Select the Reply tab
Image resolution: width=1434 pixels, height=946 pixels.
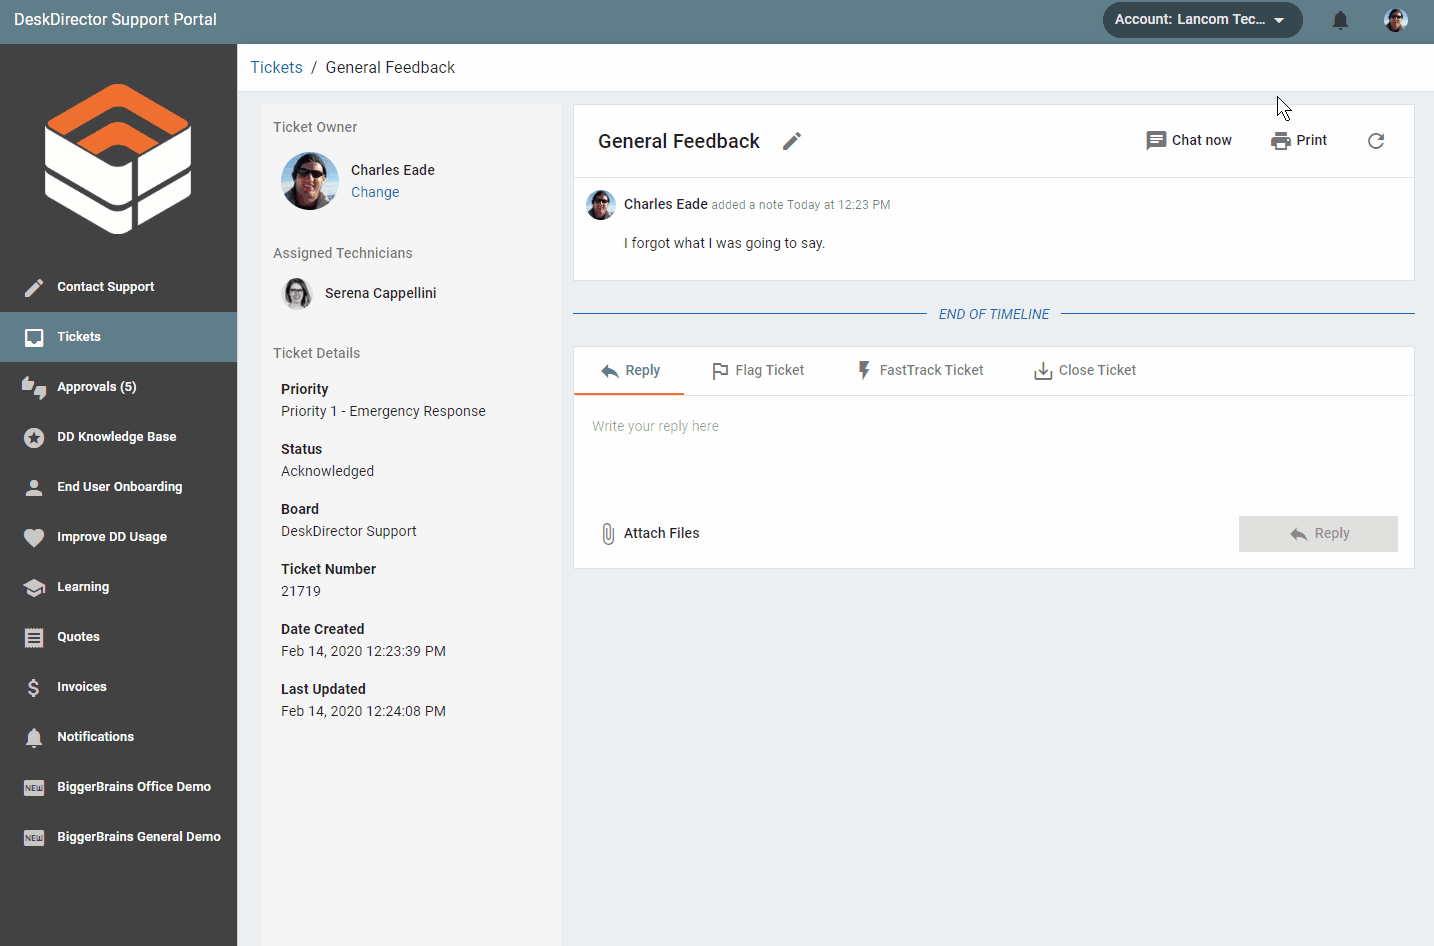[x=630, y=371]
